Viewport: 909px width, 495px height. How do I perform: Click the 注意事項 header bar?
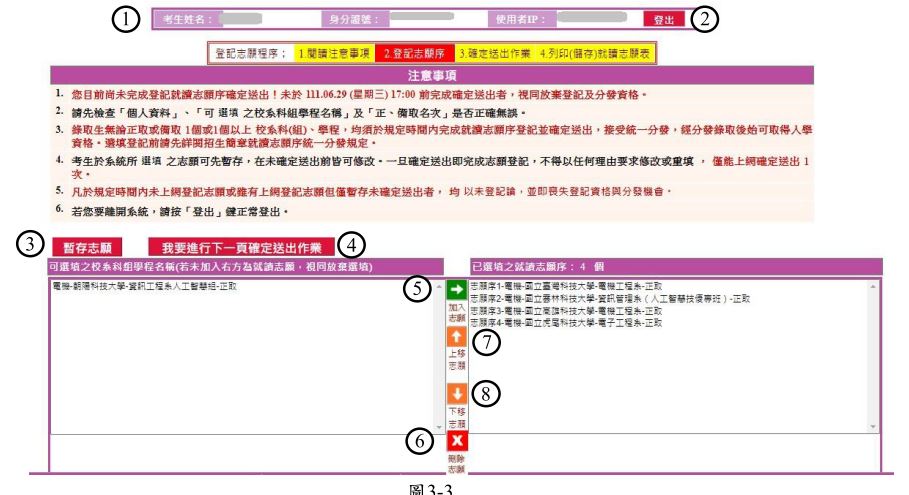[x=432, y=75]
